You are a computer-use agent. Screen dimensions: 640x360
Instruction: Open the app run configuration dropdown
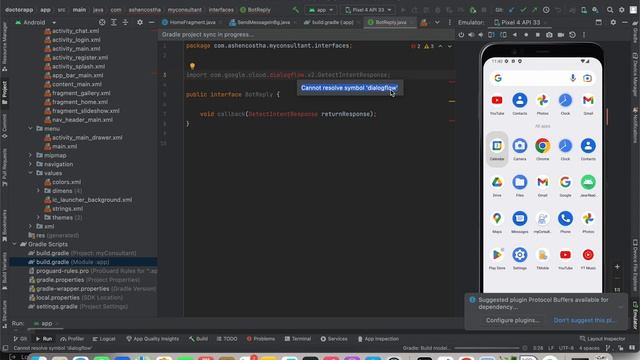coord(321,10)
